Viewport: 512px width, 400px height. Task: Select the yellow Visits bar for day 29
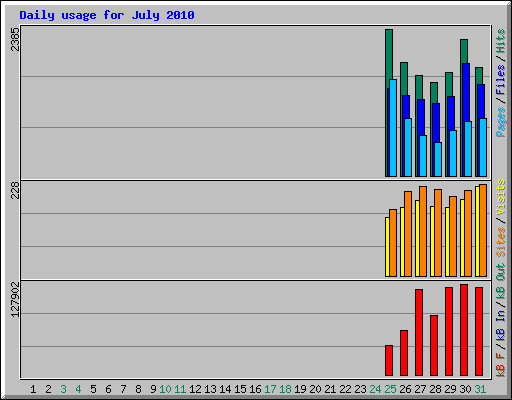click(x=447, y=242)
